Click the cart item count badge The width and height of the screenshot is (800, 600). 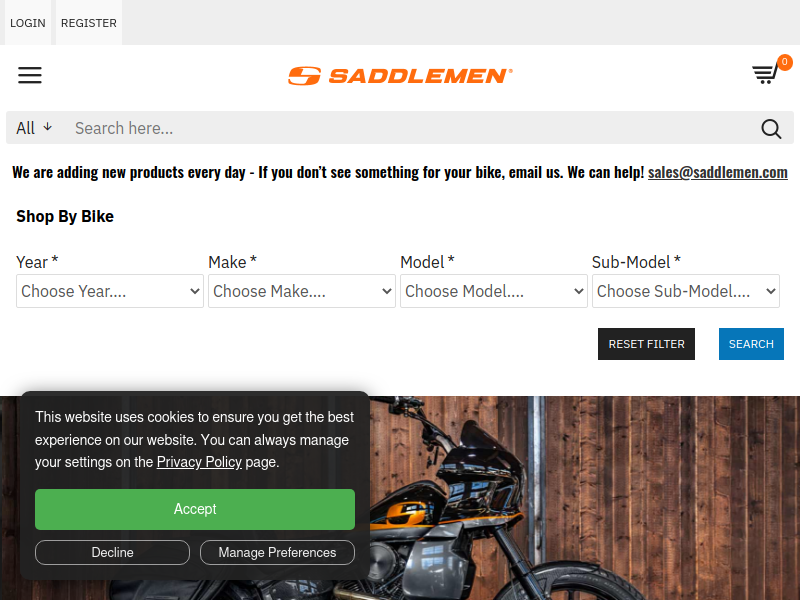point(784,62)
